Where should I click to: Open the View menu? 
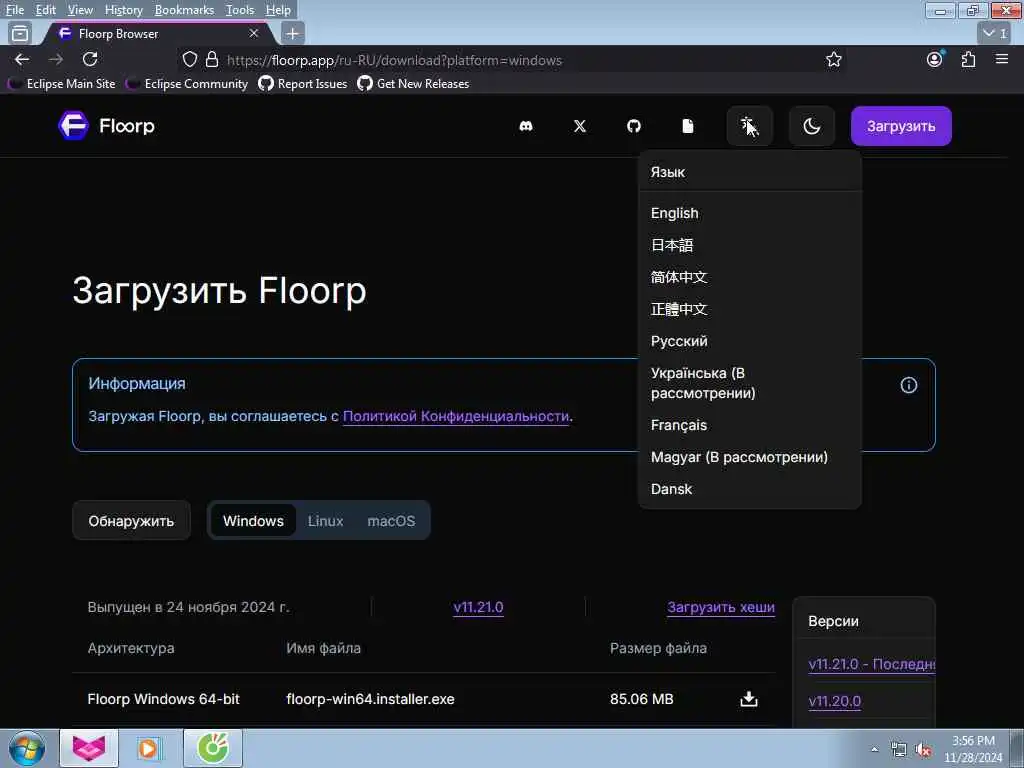(80, 10)
